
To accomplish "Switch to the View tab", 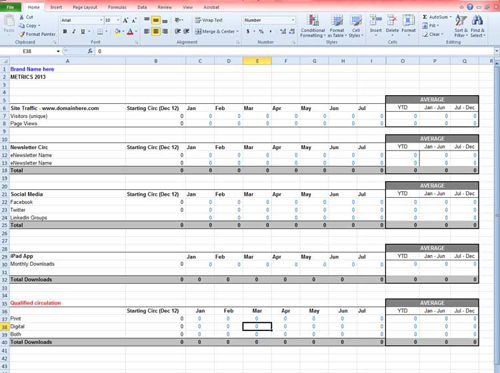I will point(188,7).
